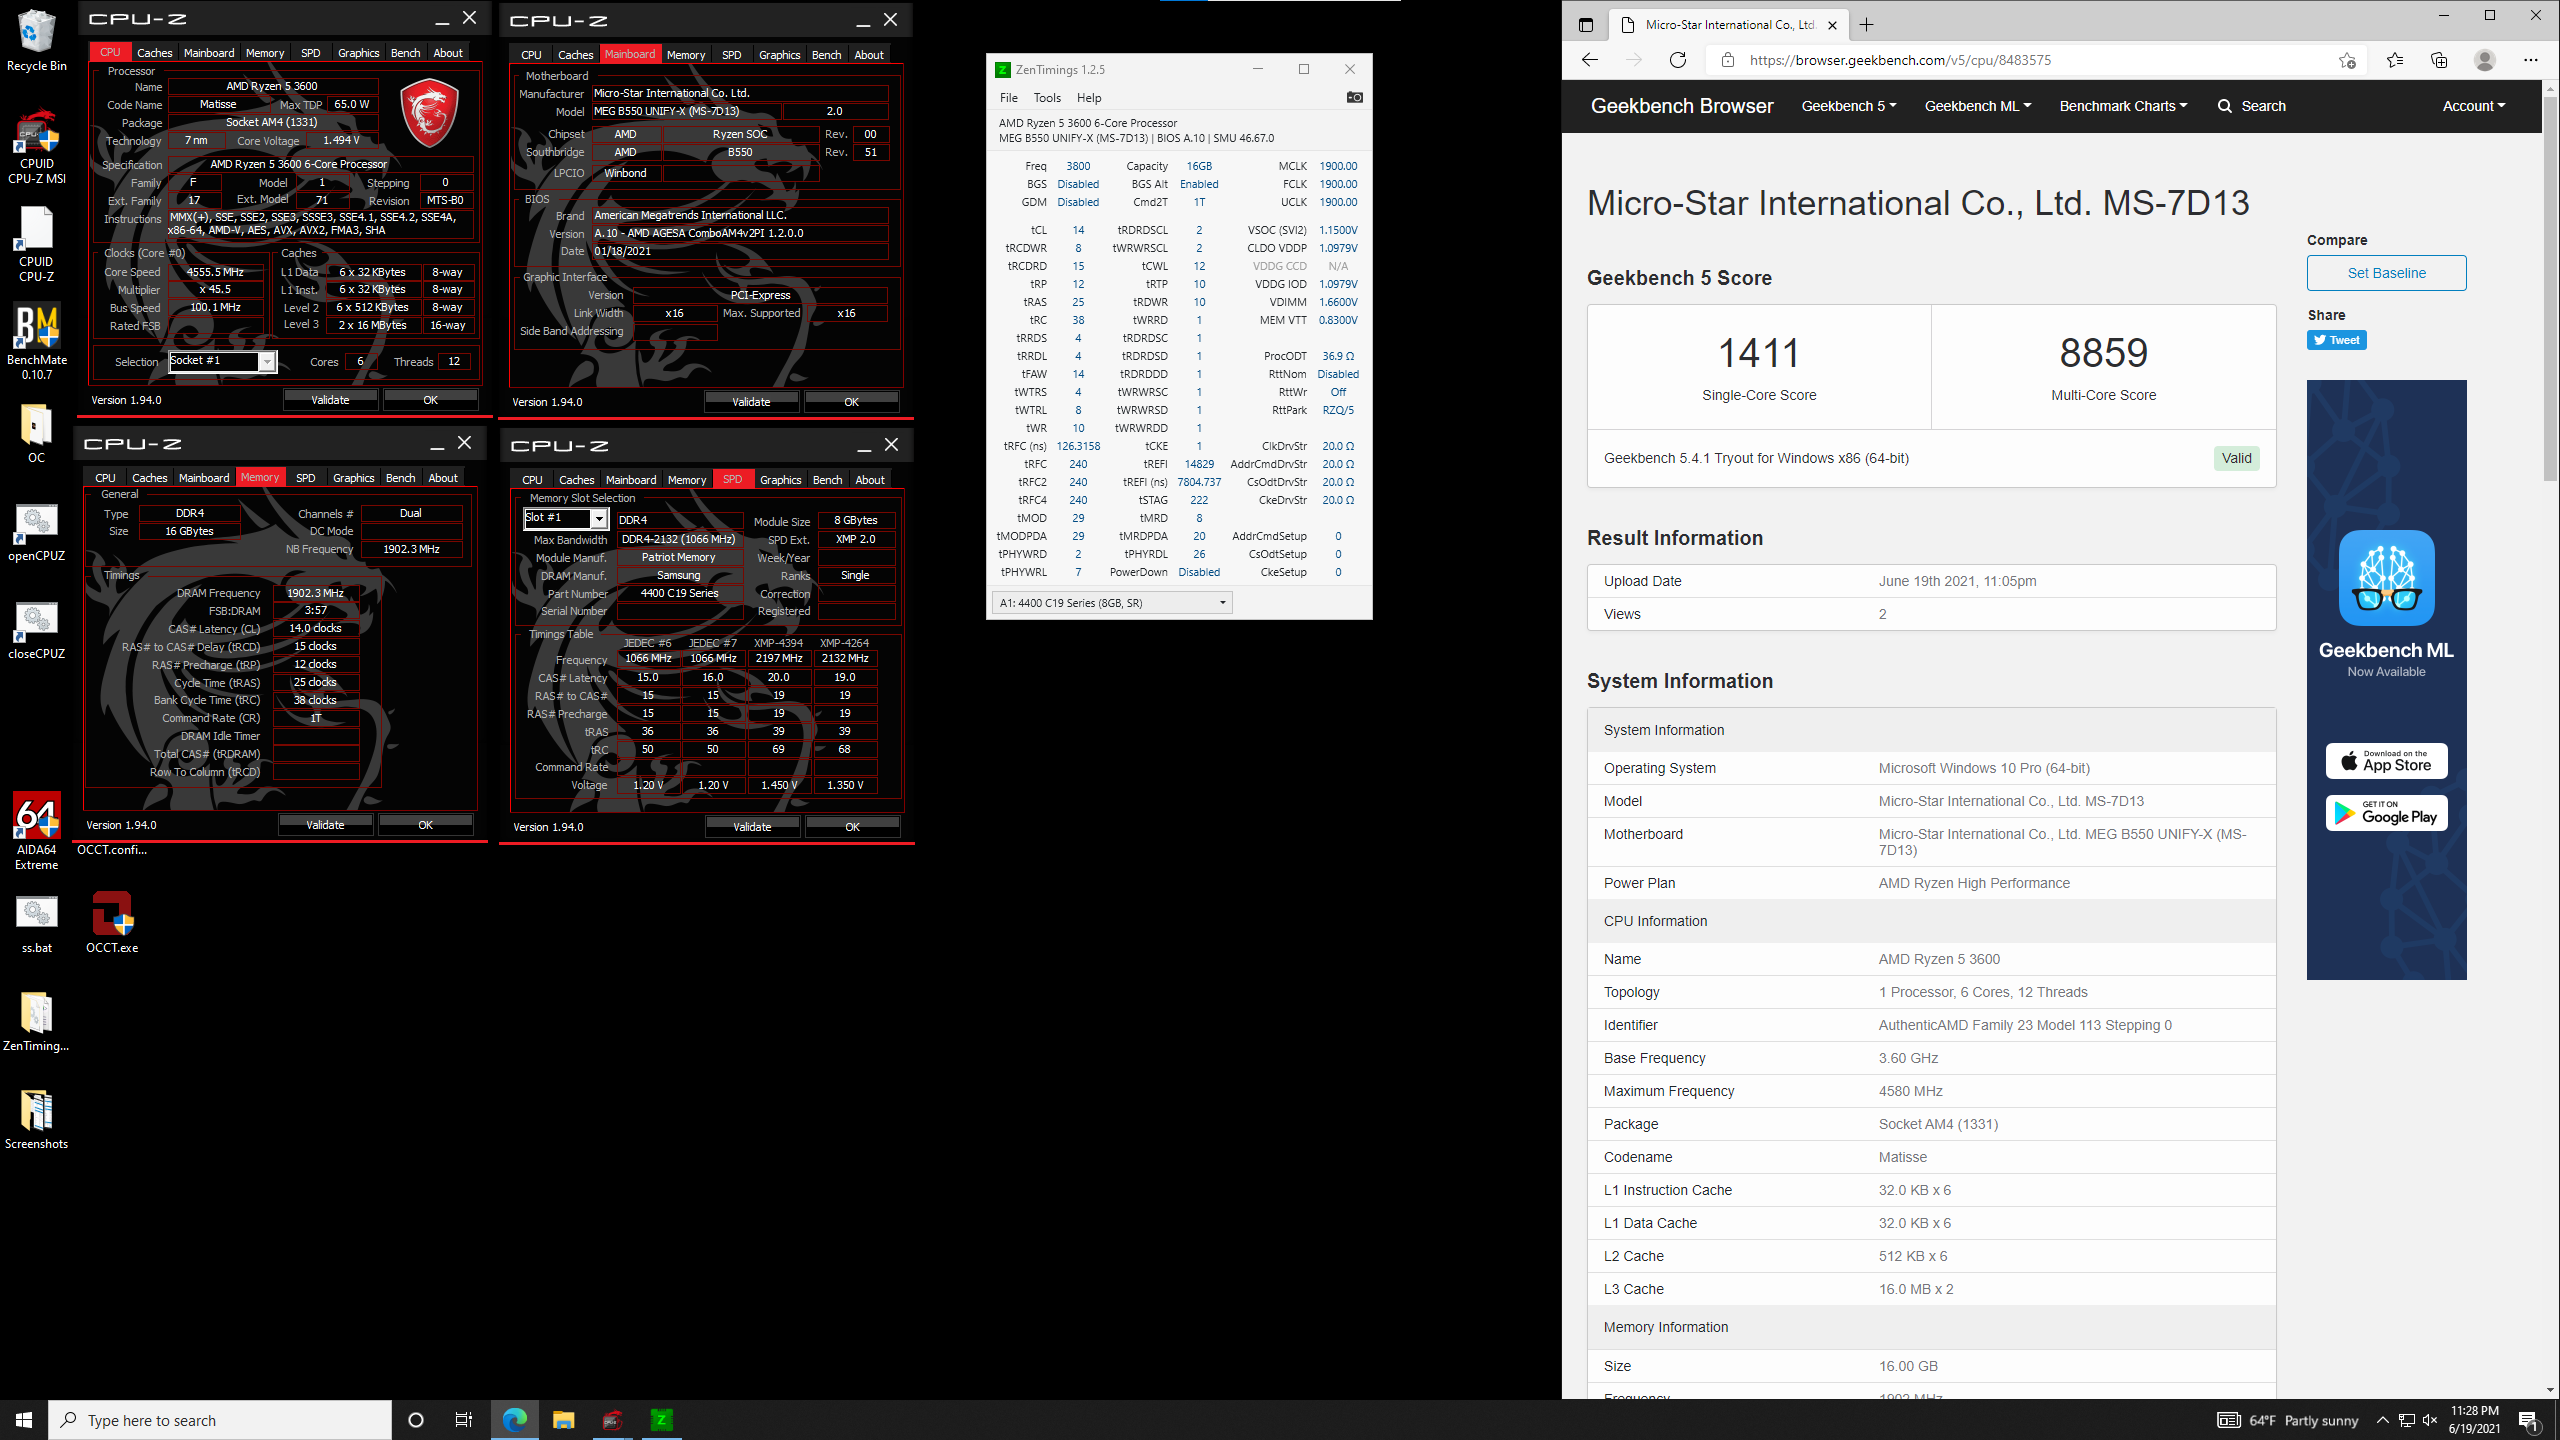
Task: Open the Socket #1 selection dropdown
Action: [x=222, y=361]
